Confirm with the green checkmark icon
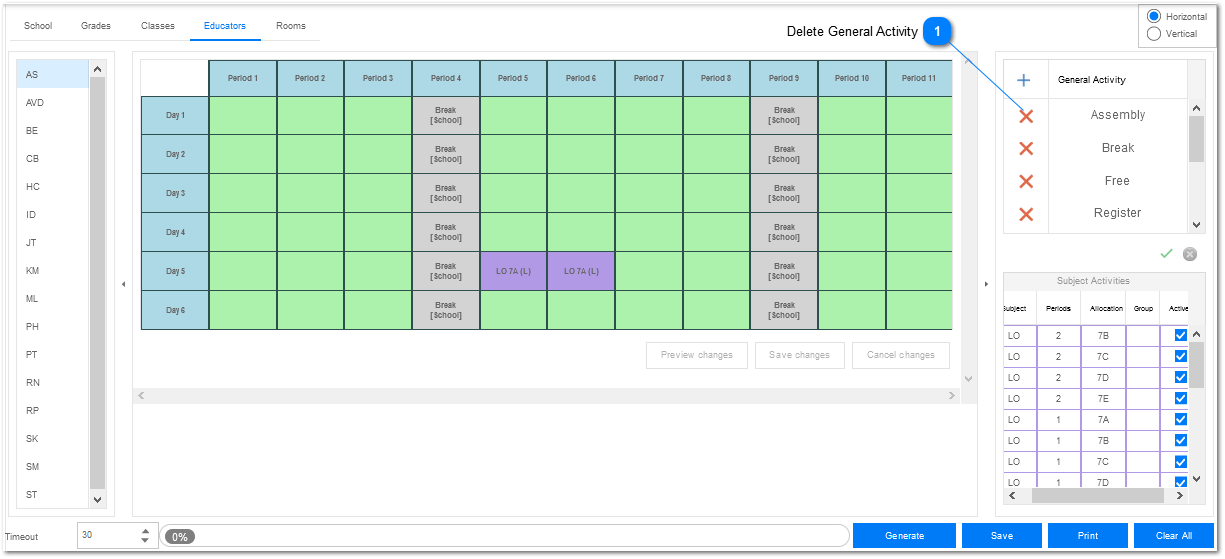 click(1166, 254)
